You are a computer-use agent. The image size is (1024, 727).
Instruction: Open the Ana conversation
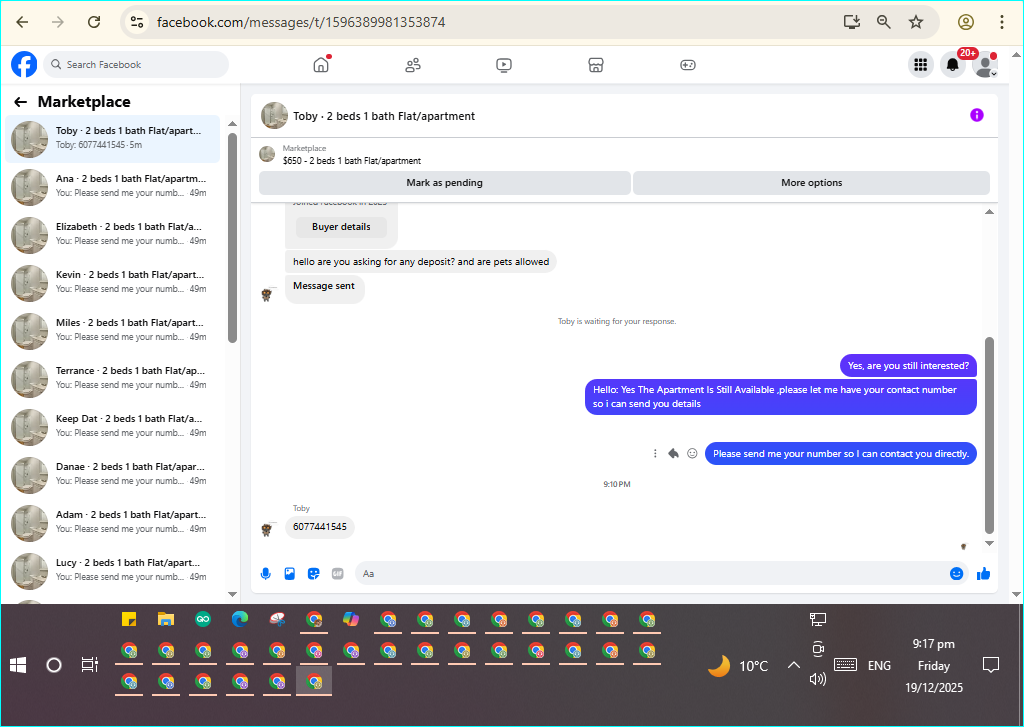tap(112, 186)
